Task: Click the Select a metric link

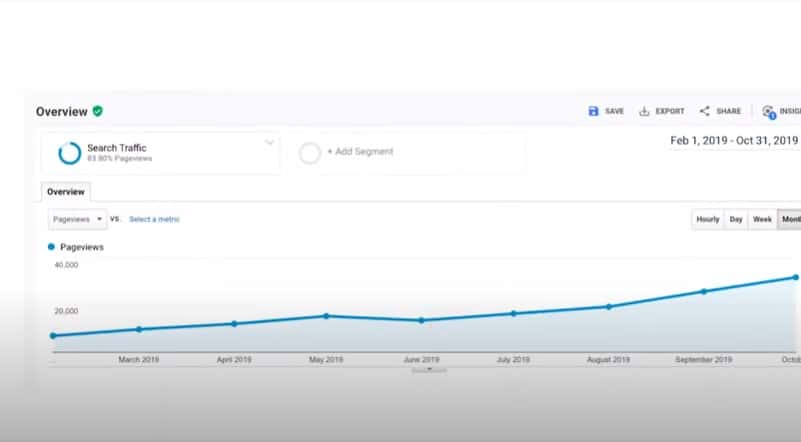Action: 154,219
